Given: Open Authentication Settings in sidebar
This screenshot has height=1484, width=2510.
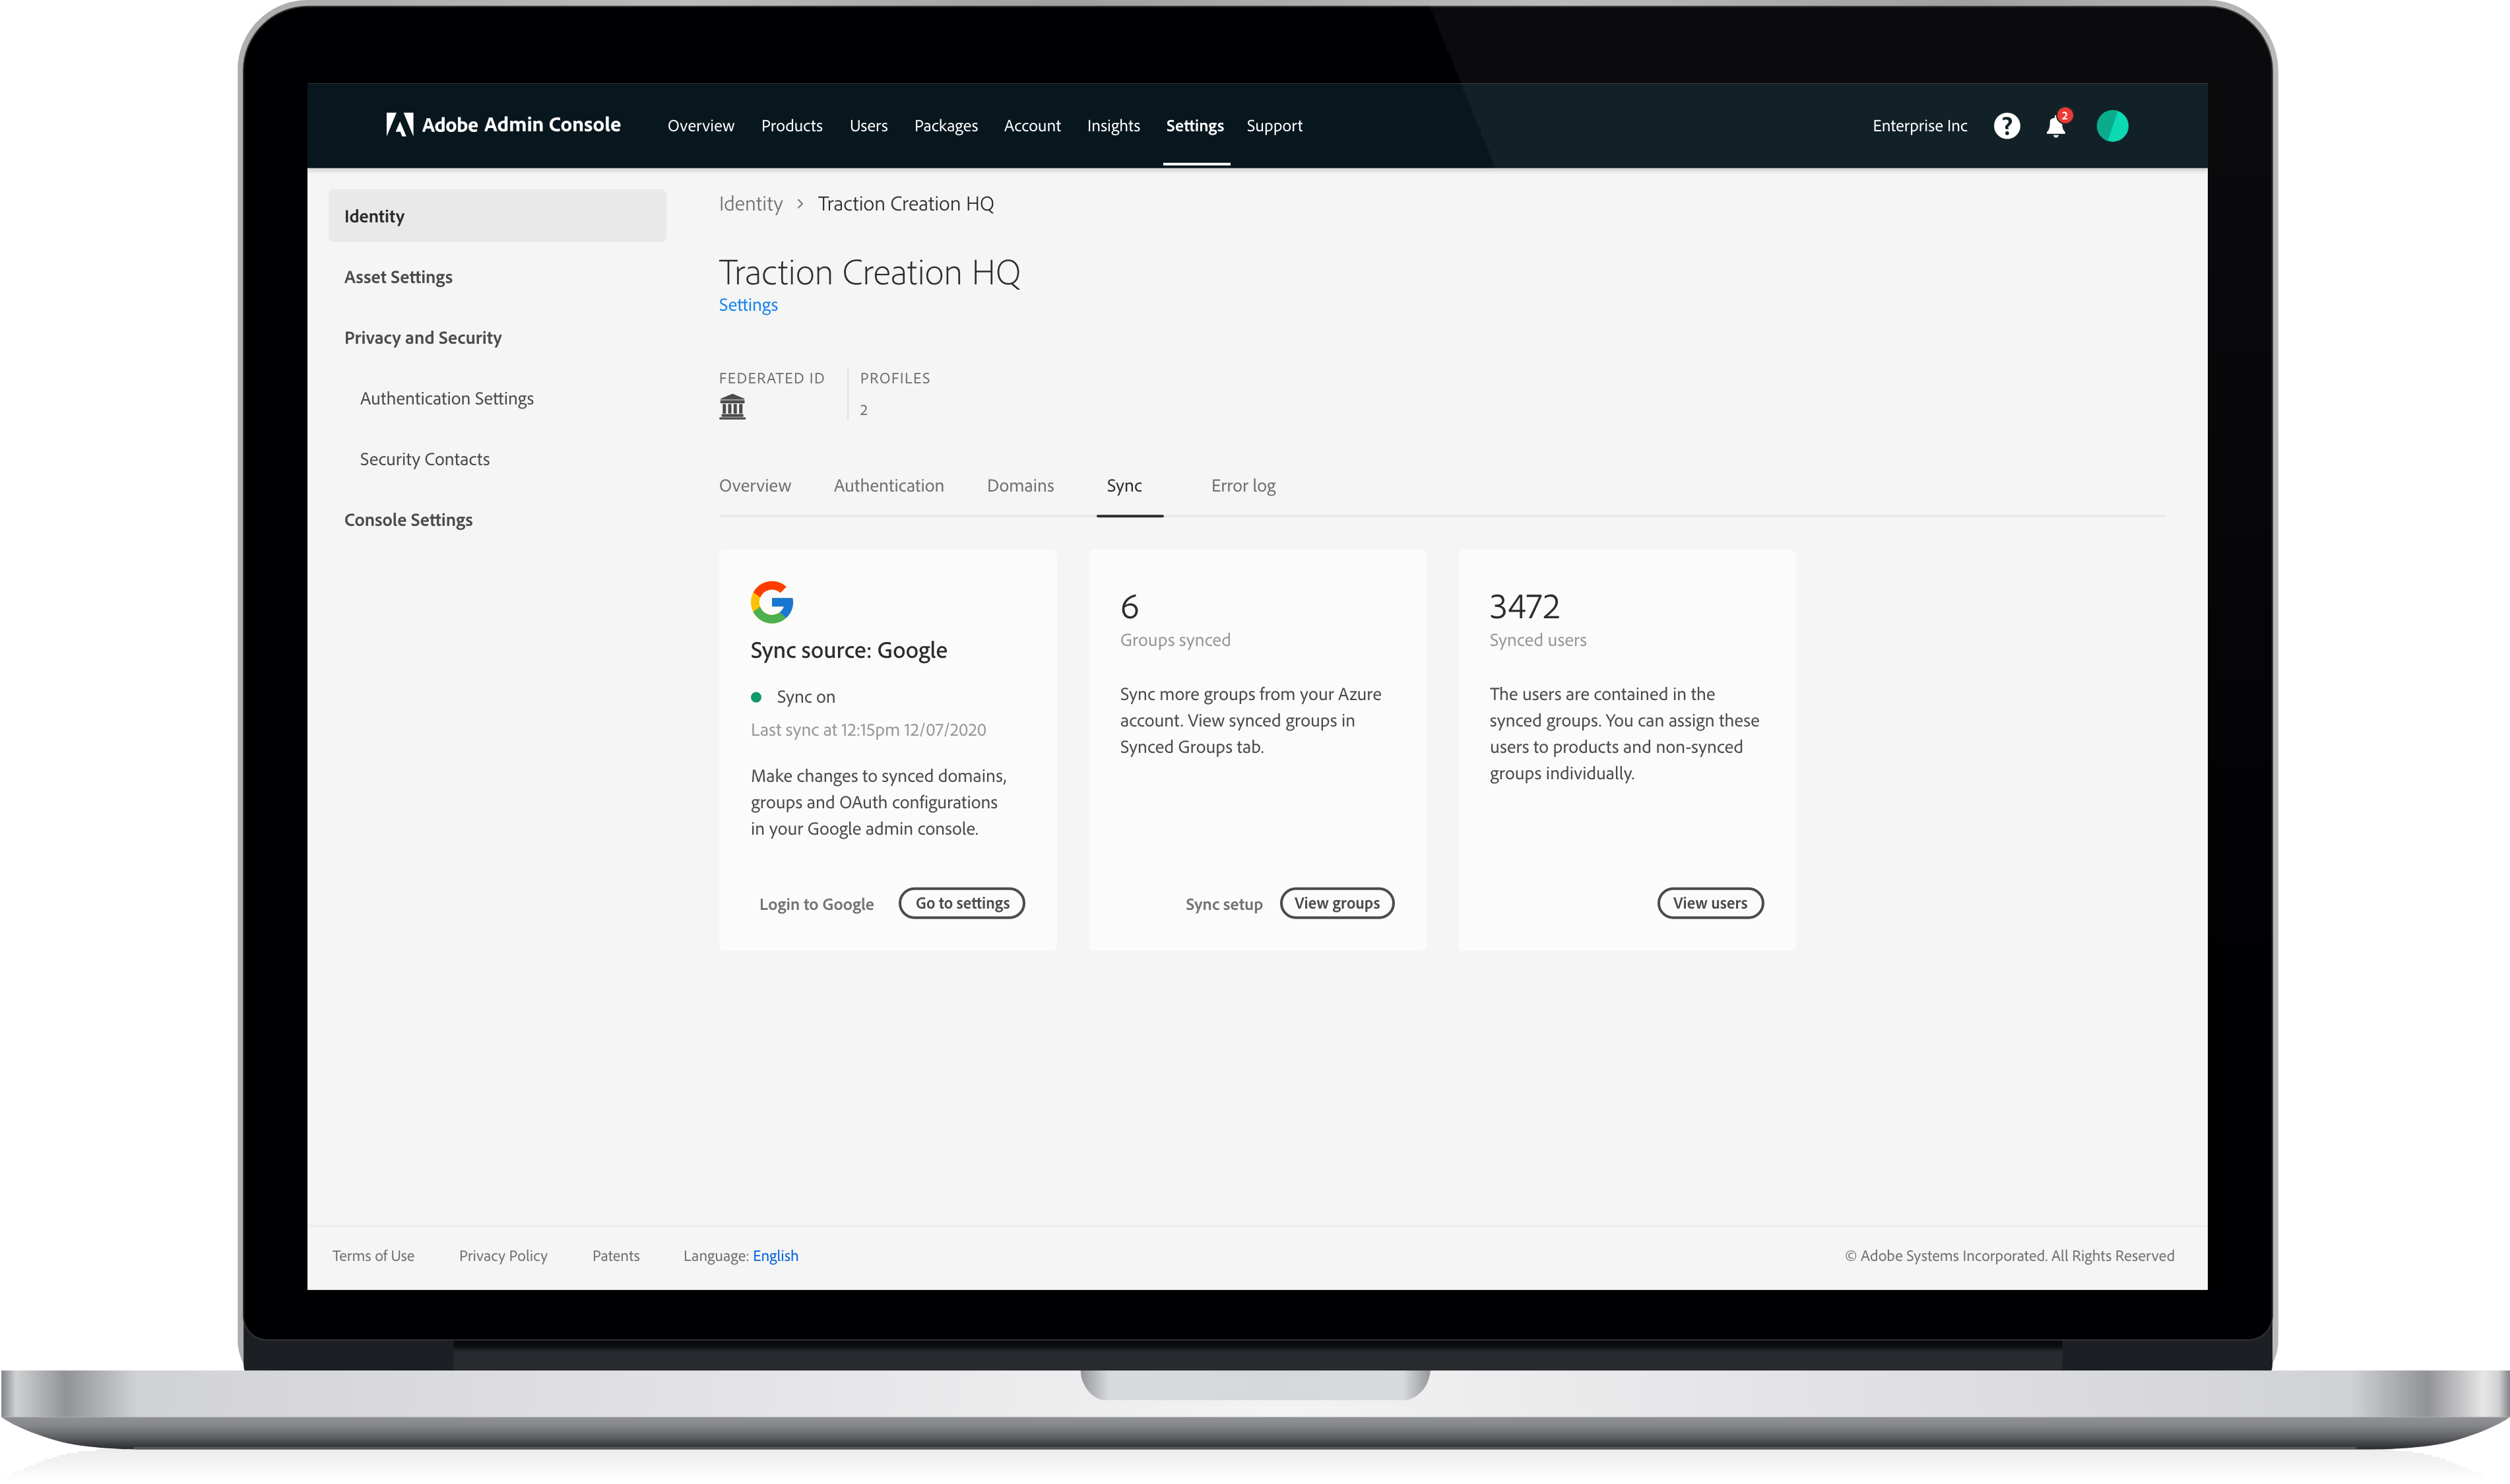Looking at the screenshot, I should pos(447,399).
